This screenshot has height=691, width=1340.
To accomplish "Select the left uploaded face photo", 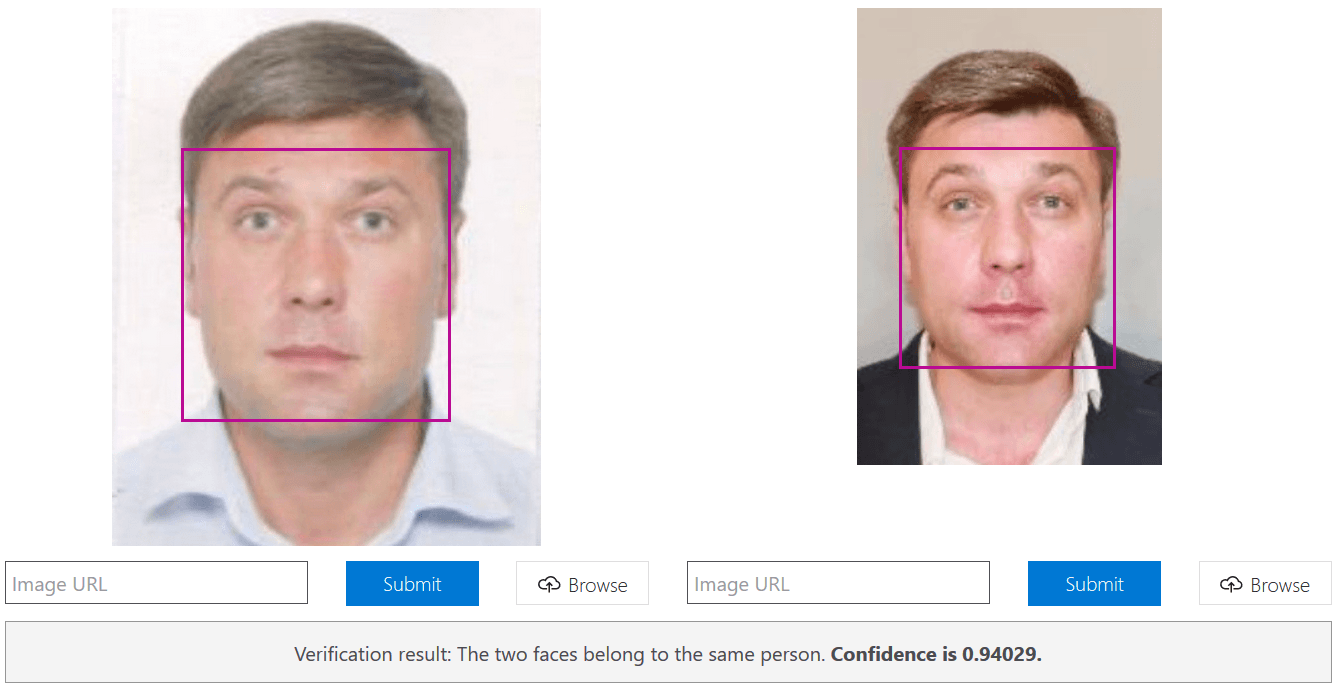I will point(326,277).
